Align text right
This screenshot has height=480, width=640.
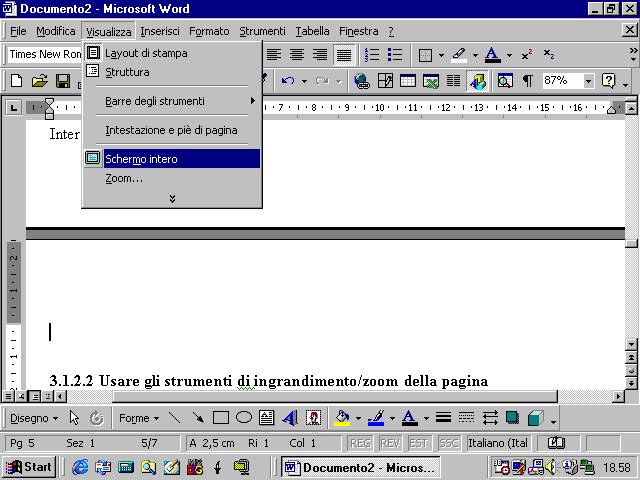pyautogui.click(x=320, y=54)
